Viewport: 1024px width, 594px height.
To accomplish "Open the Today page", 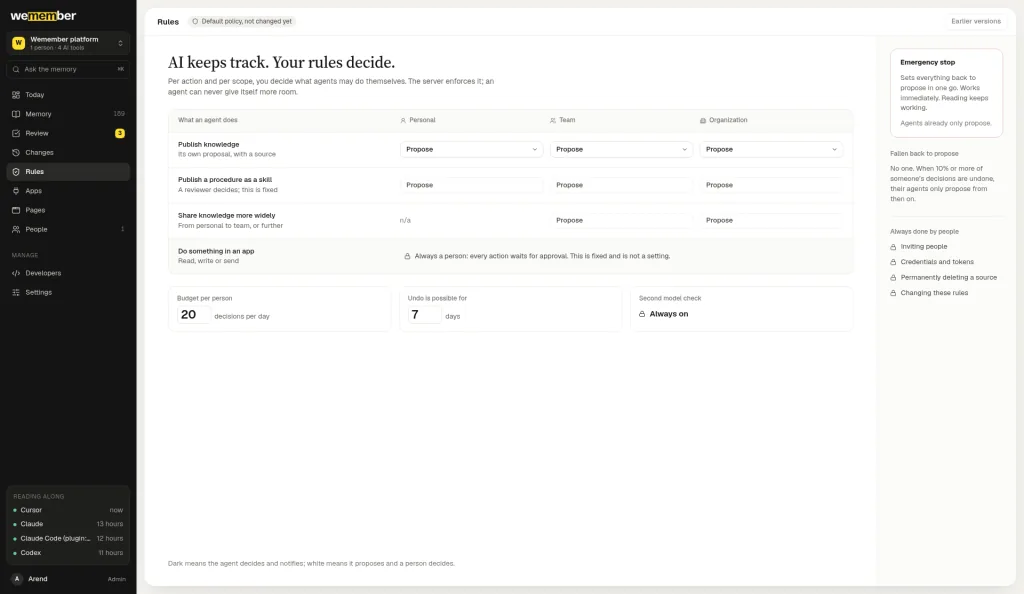I will [68, 95].
